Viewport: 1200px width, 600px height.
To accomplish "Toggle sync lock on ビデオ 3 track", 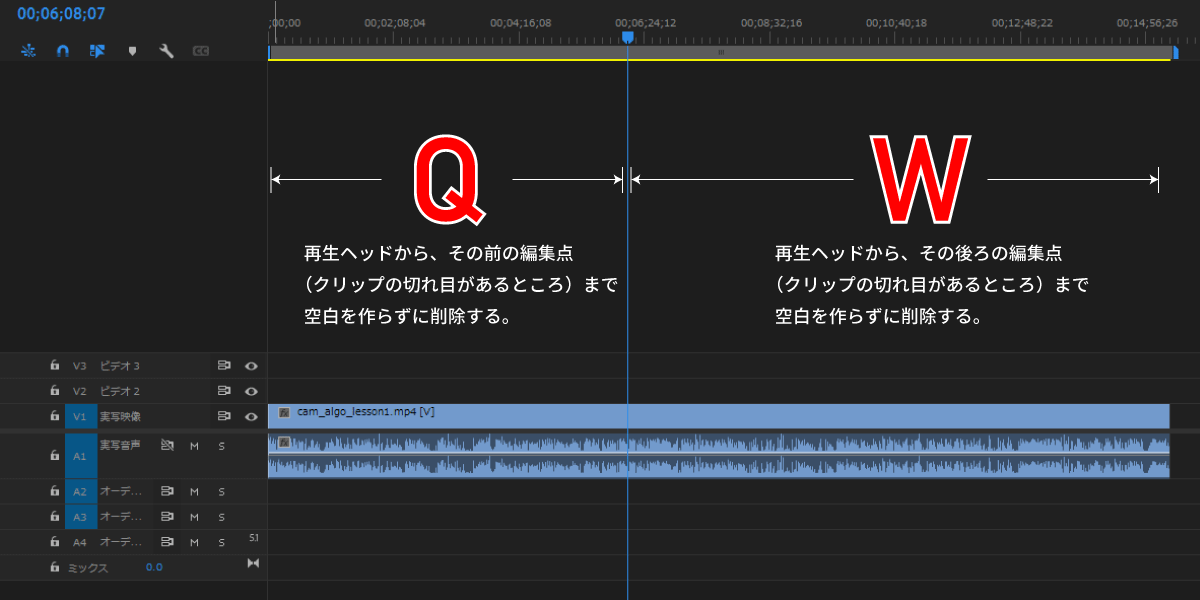I will (224, 366).
